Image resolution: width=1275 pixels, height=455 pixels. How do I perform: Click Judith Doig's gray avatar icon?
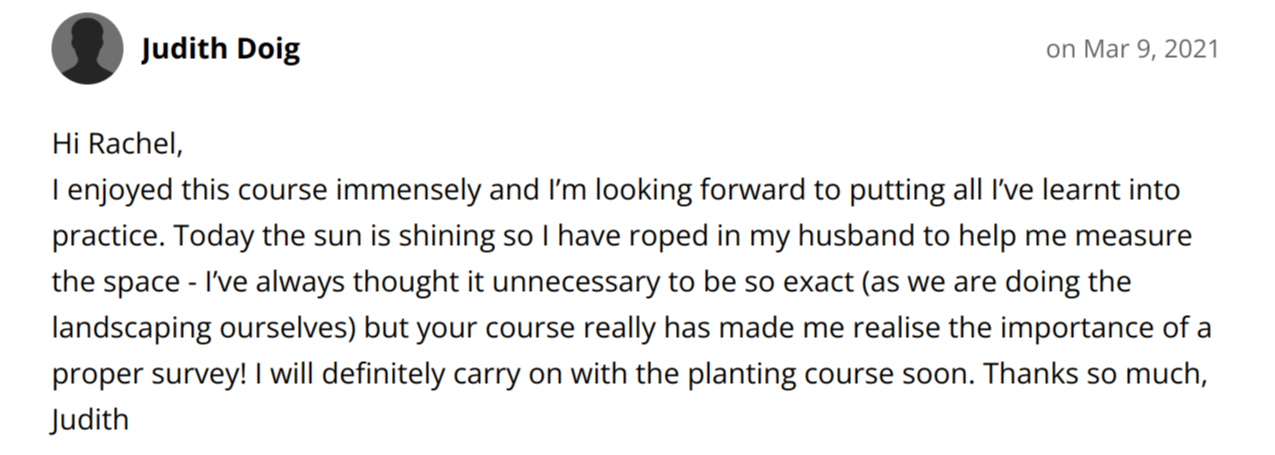coord(87,50)
